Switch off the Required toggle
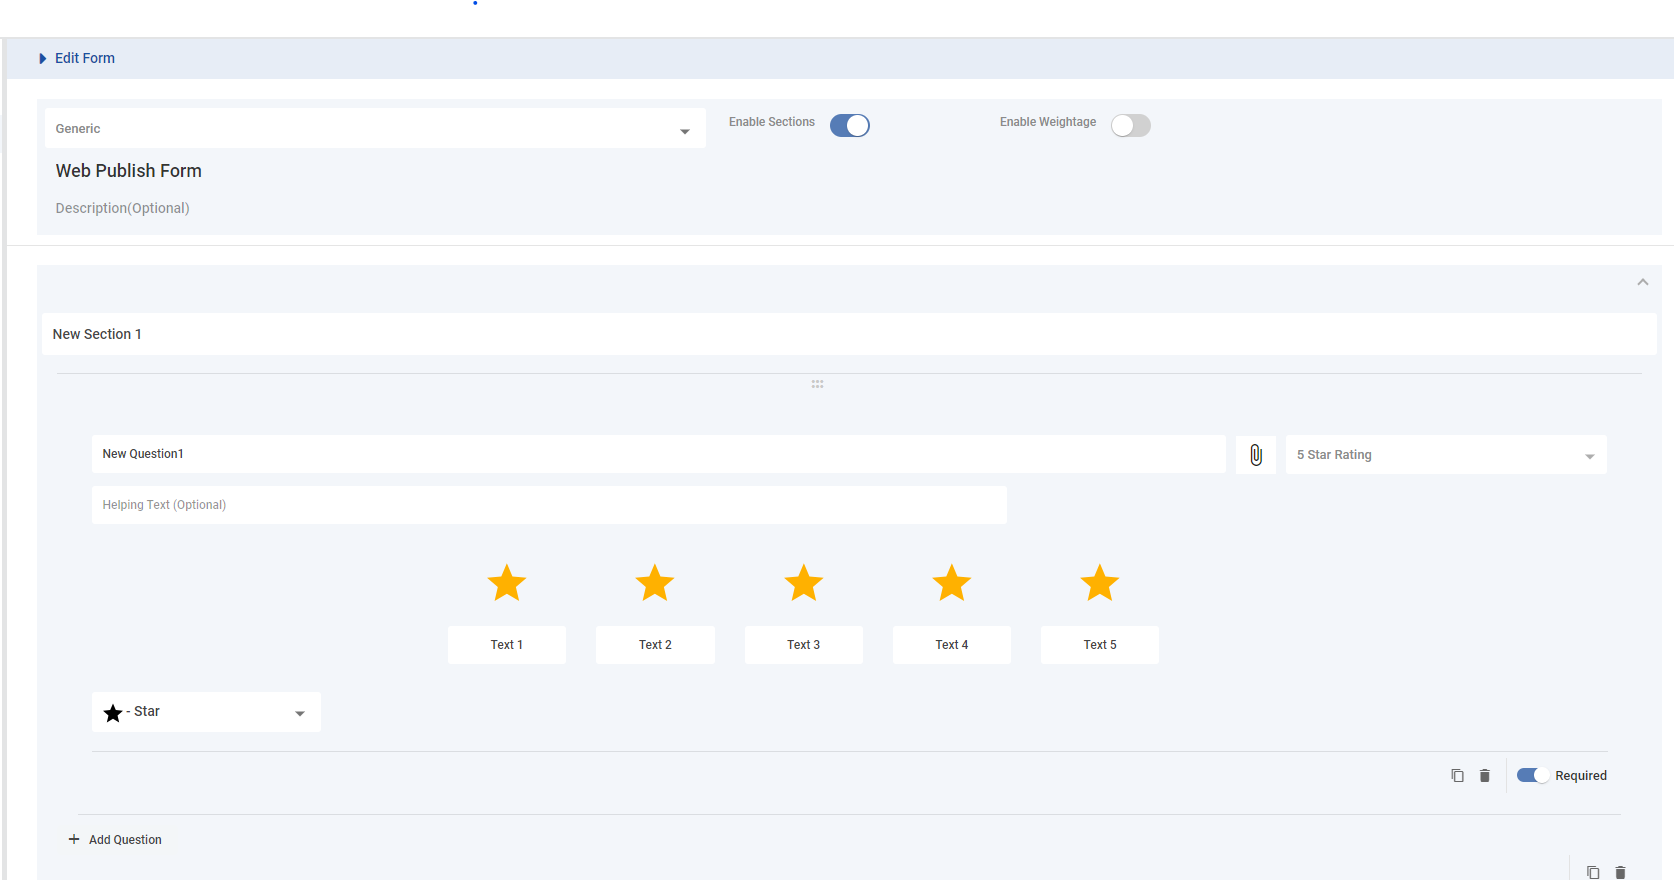This screenshot has height=880, width=1674. (1532, 775)
